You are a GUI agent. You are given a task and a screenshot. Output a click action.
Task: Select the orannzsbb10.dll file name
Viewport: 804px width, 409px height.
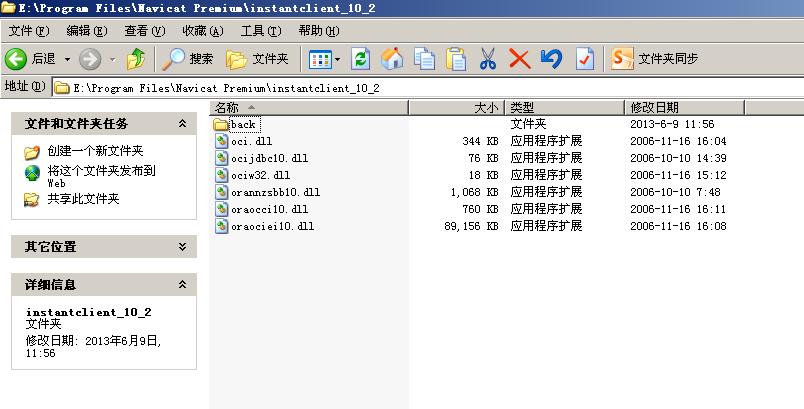[275, 192]
